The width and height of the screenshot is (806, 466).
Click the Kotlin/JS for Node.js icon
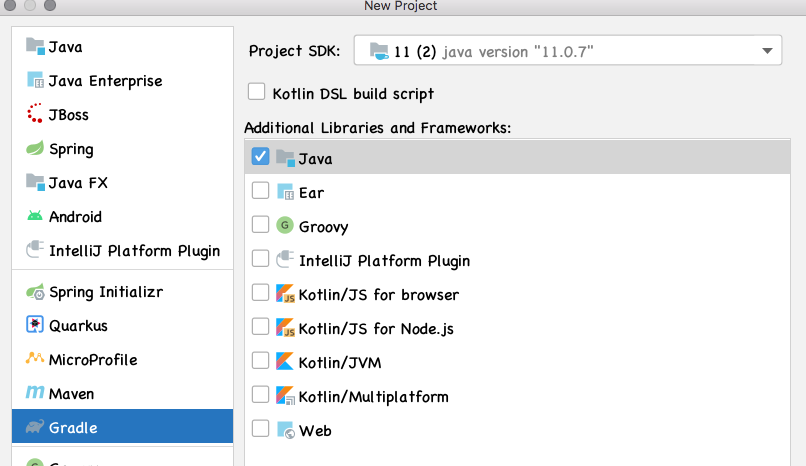(x=285, y=327)
